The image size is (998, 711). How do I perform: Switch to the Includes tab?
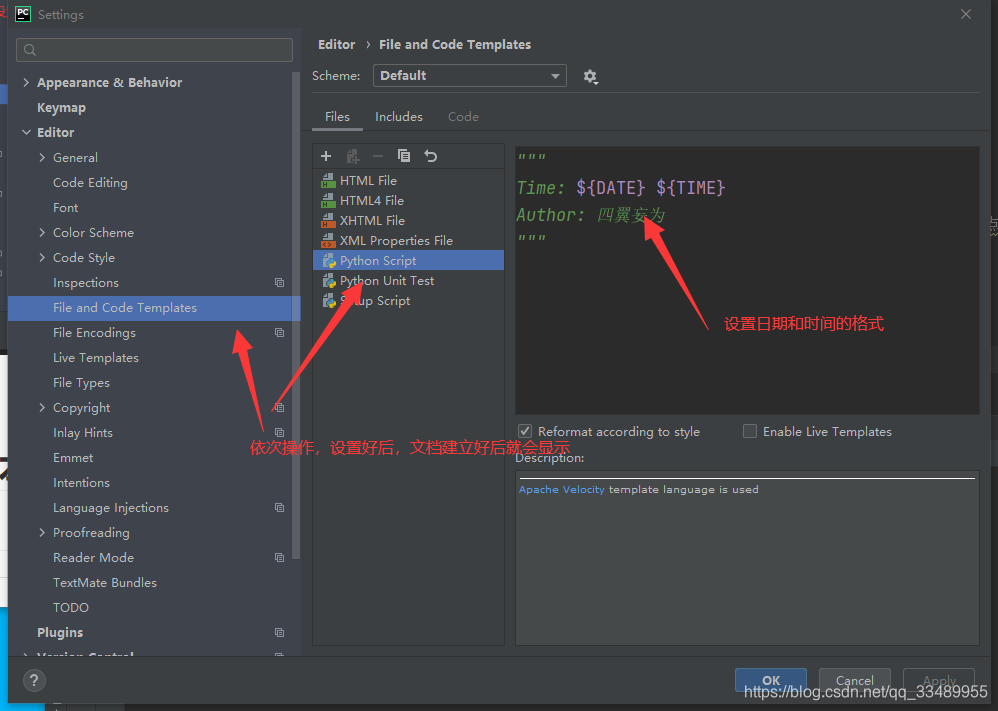tap(398, 117)
